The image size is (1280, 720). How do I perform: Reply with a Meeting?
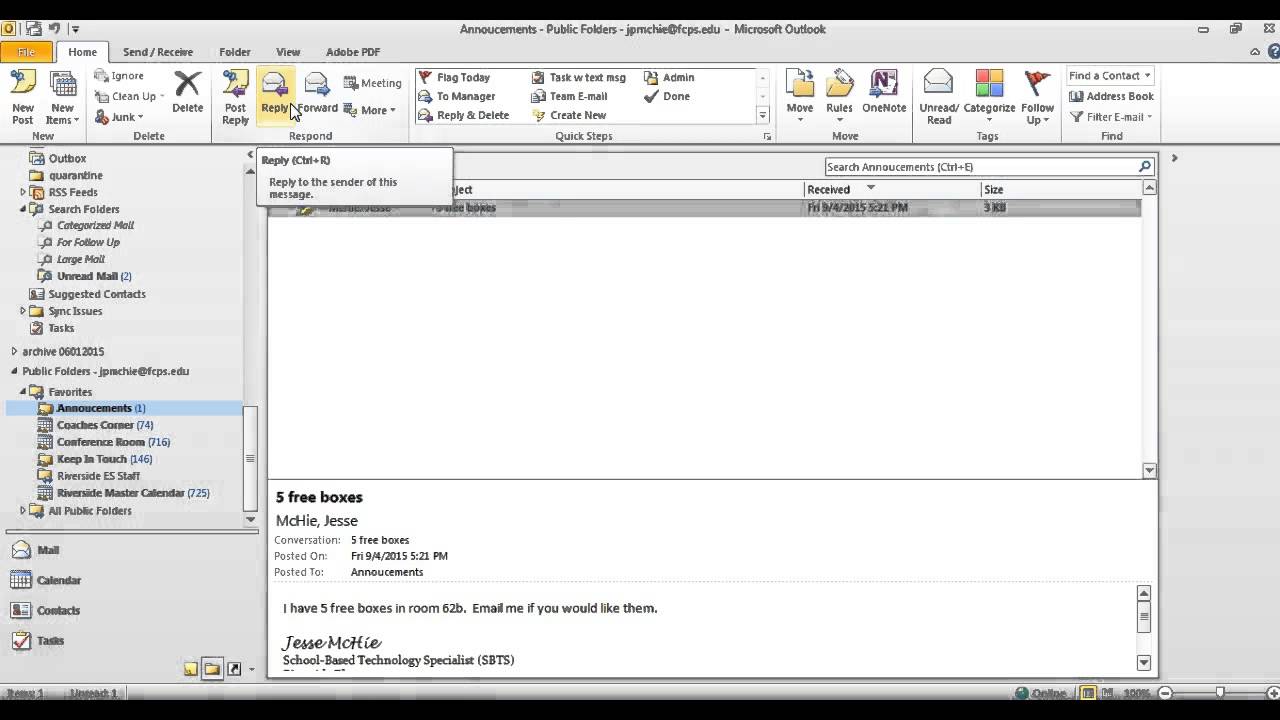tap(372, 83)
